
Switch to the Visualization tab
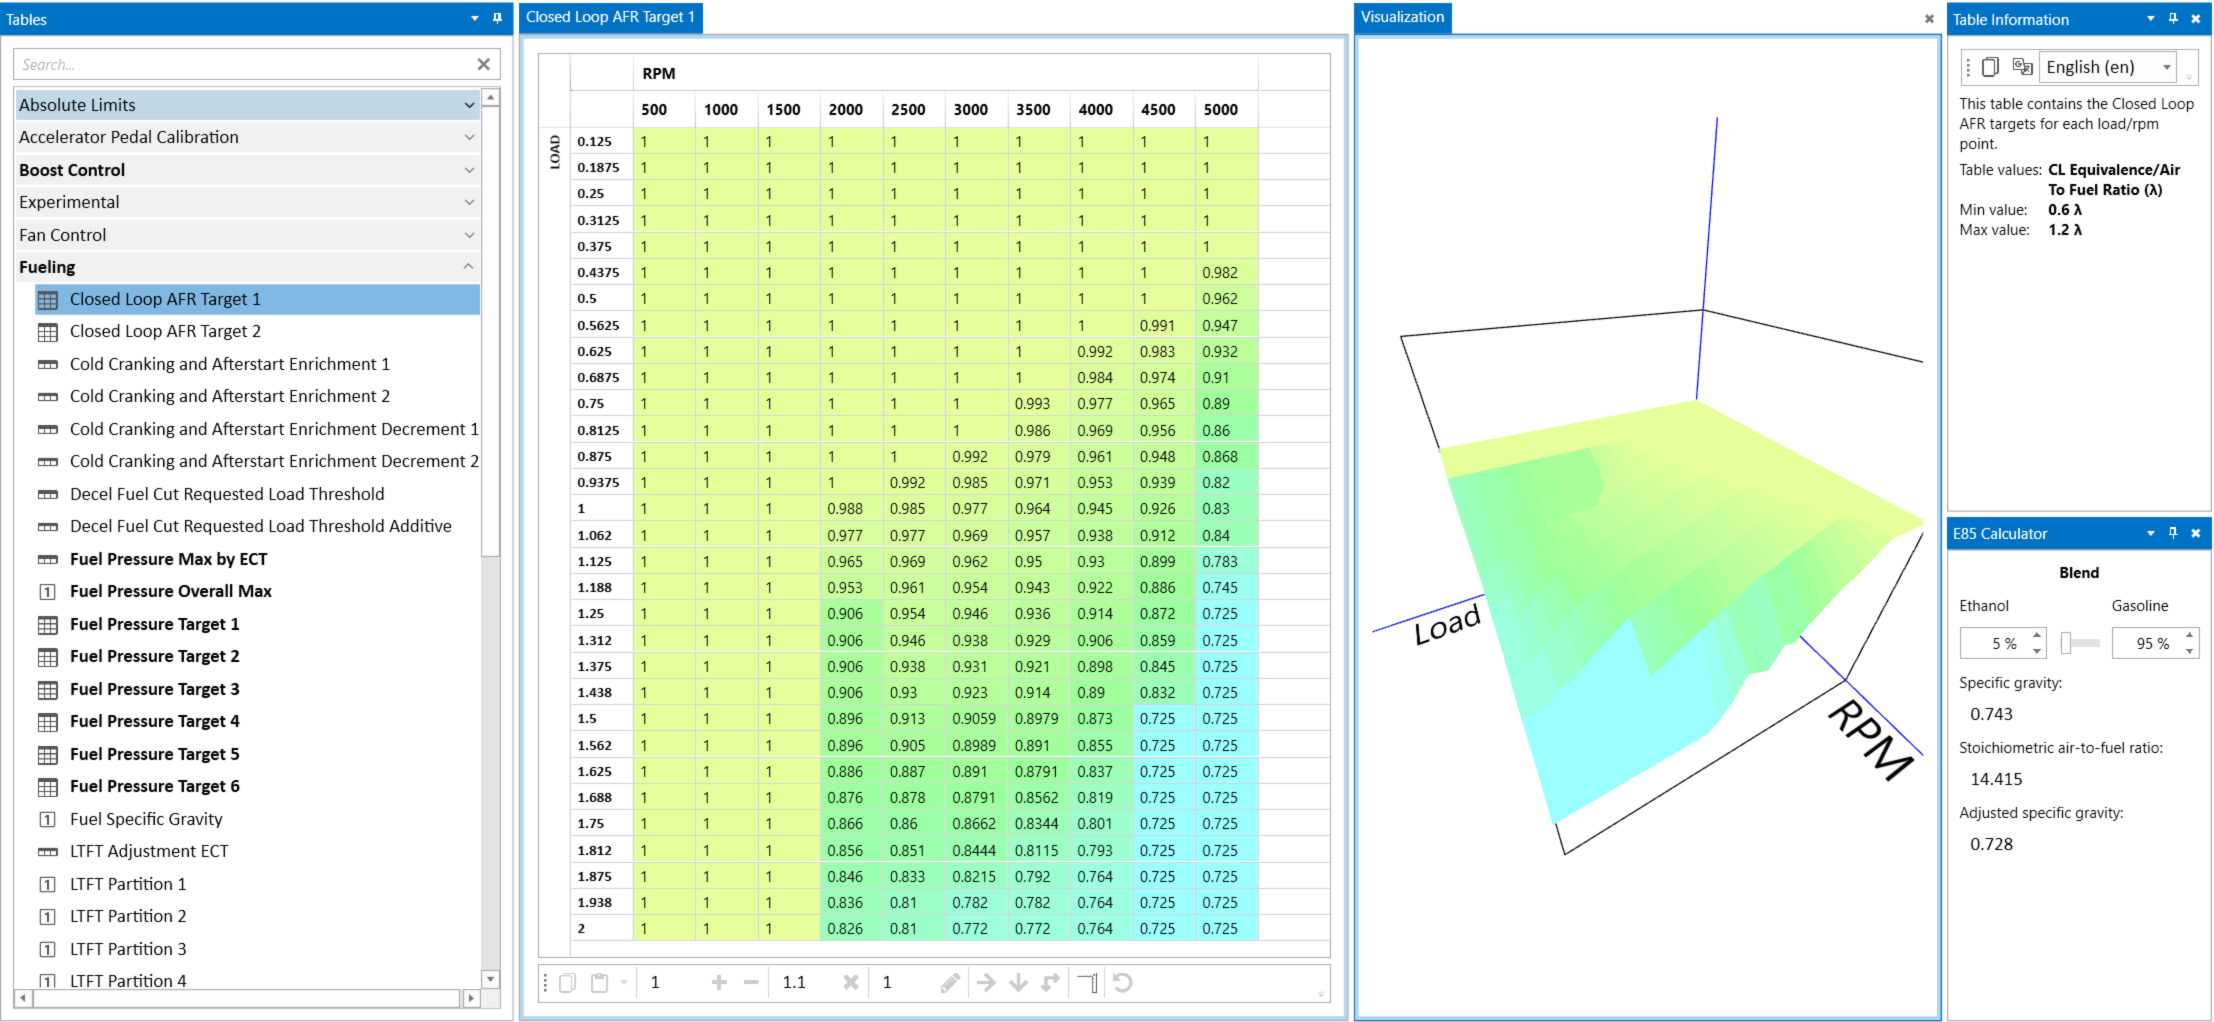(1402, 17)
